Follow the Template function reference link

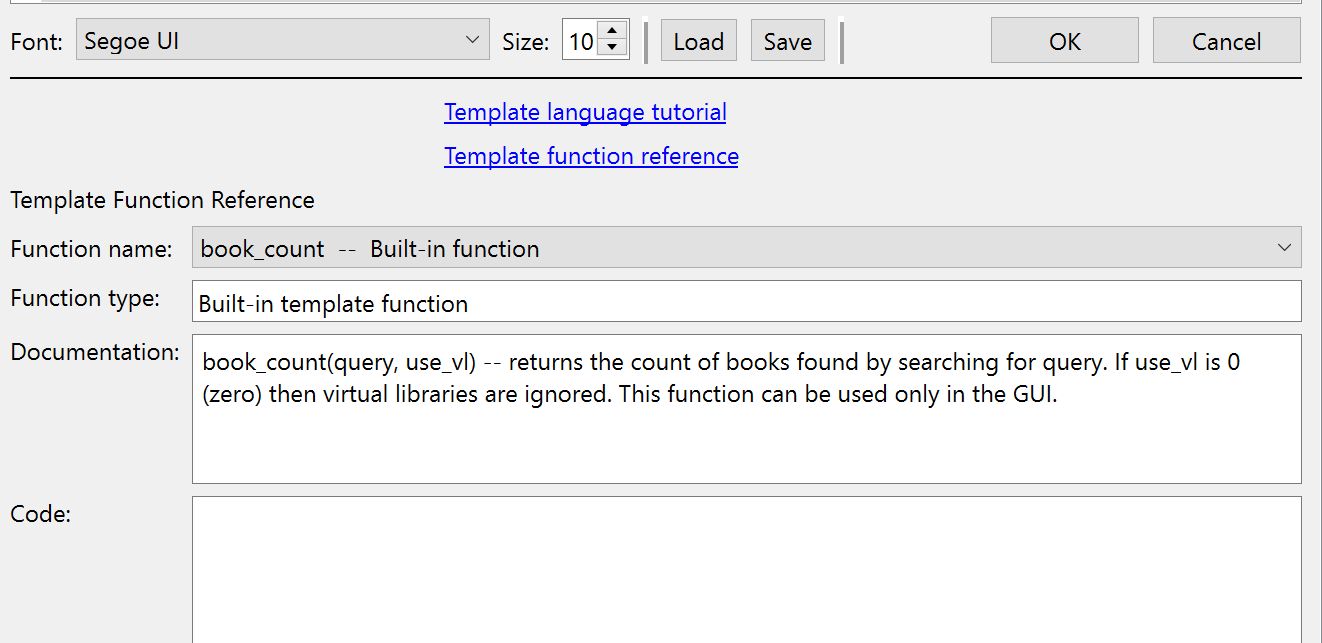591,156
